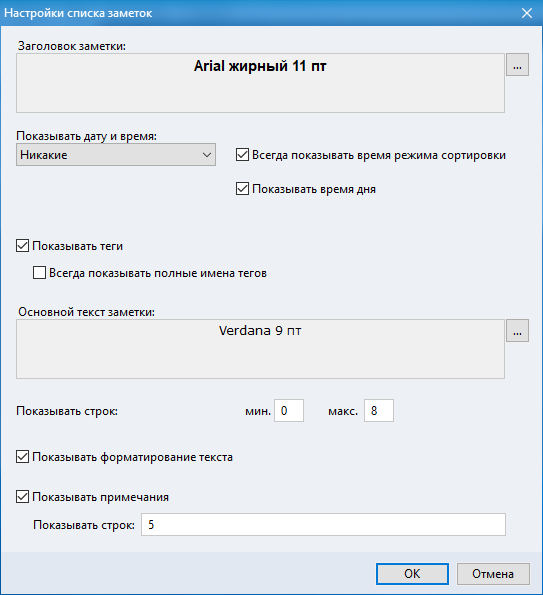Image resolution: width=543 pixels, height=595 pixels.
Task: Click the Verdana 9 пт preview box
Action: click(x=260, y=349)
